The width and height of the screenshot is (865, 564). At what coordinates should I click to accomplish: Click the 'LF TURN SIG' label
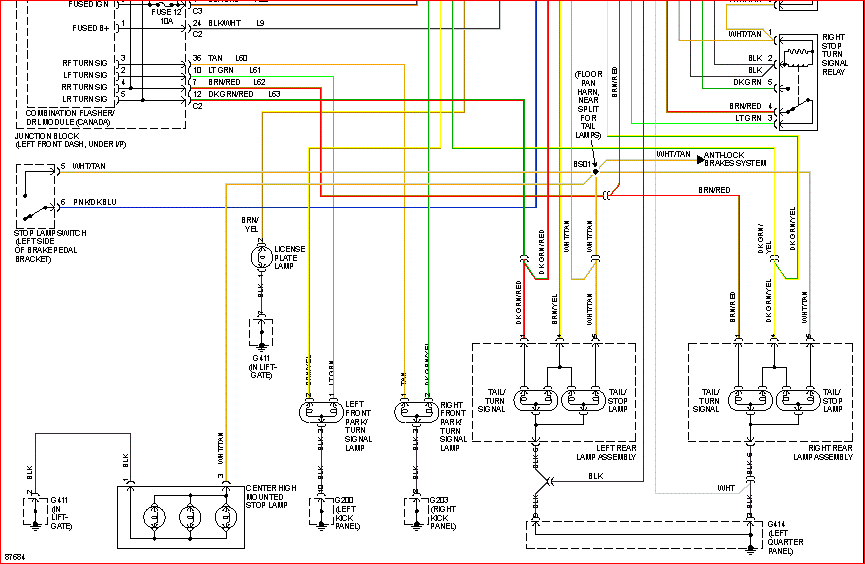(85, 75)
